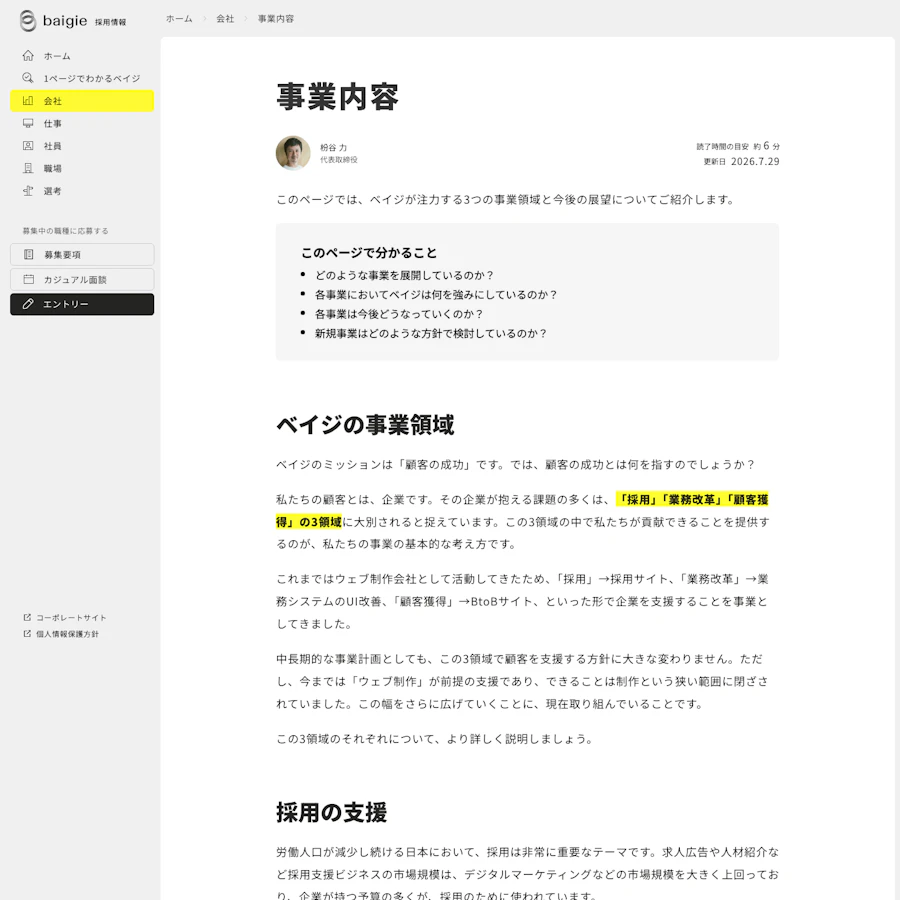Screen dimensions: 900x900
Task: Open 選考 menu item
Action: [82, 191]
